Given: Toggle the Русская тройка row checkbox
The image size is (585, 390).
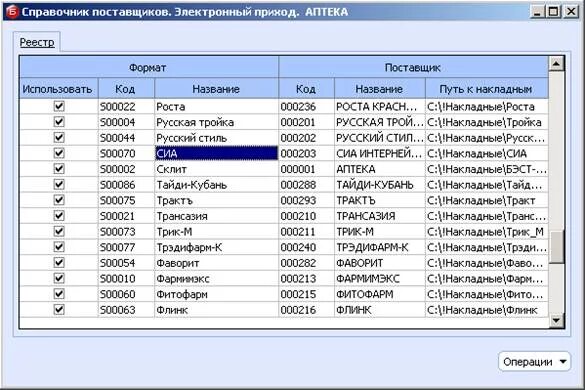Looking at the screenshot, I should click(59, 122).
